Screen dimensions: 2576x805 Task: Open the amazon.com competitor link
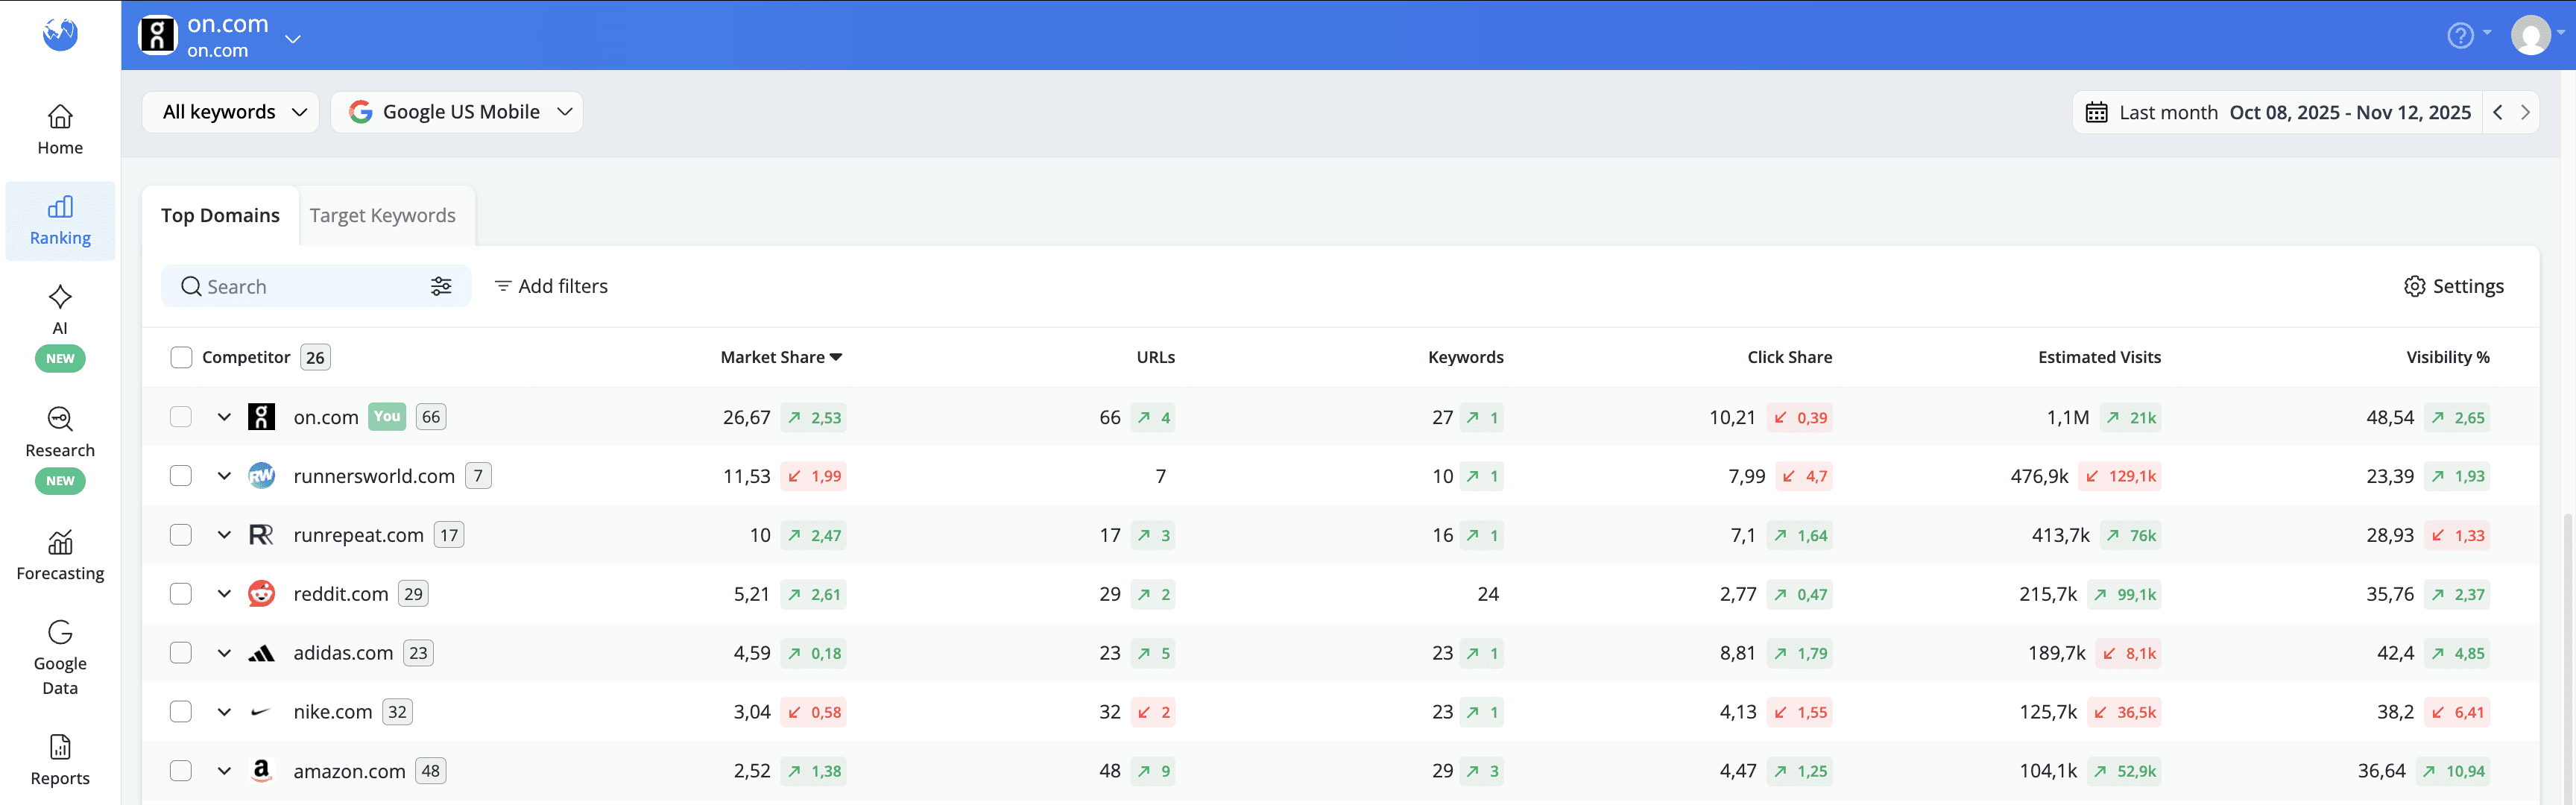pos(349,771)
